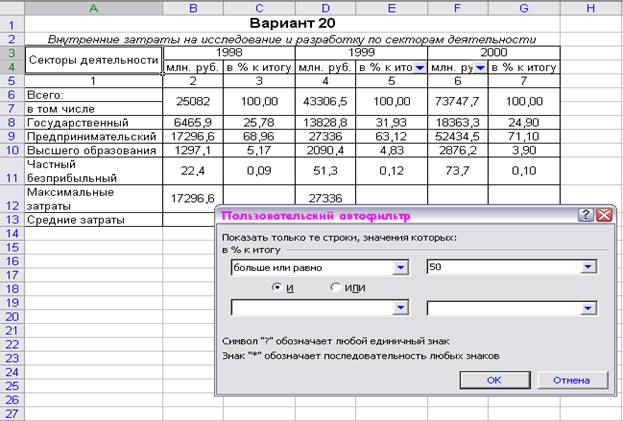Open the value dropdown showing 50
The image size is (623, 421).
point(588,267)
